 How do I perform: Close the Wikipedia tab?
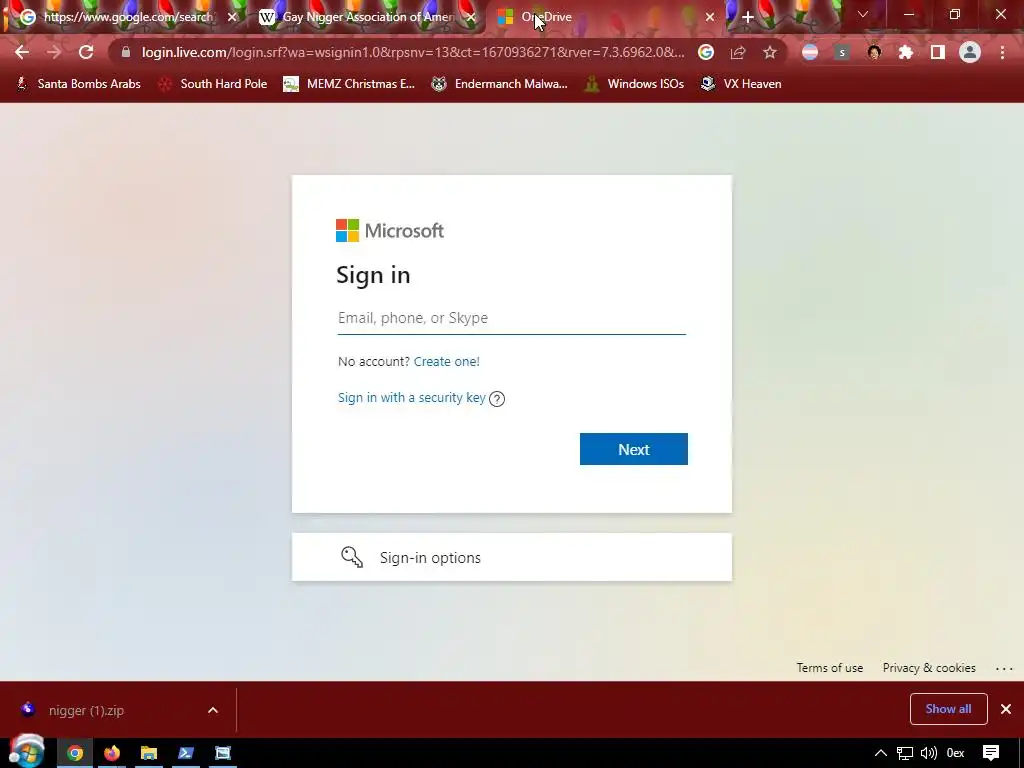coord(471,17)
